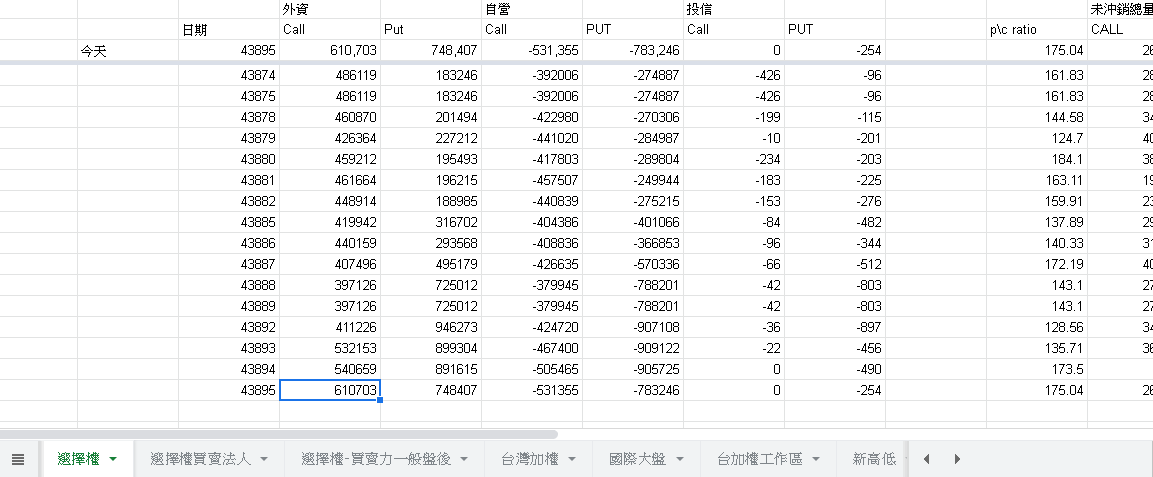This screenshot has width=1153, height=477.
Task: Open the all sheets list icon
Action: point(17,459)
